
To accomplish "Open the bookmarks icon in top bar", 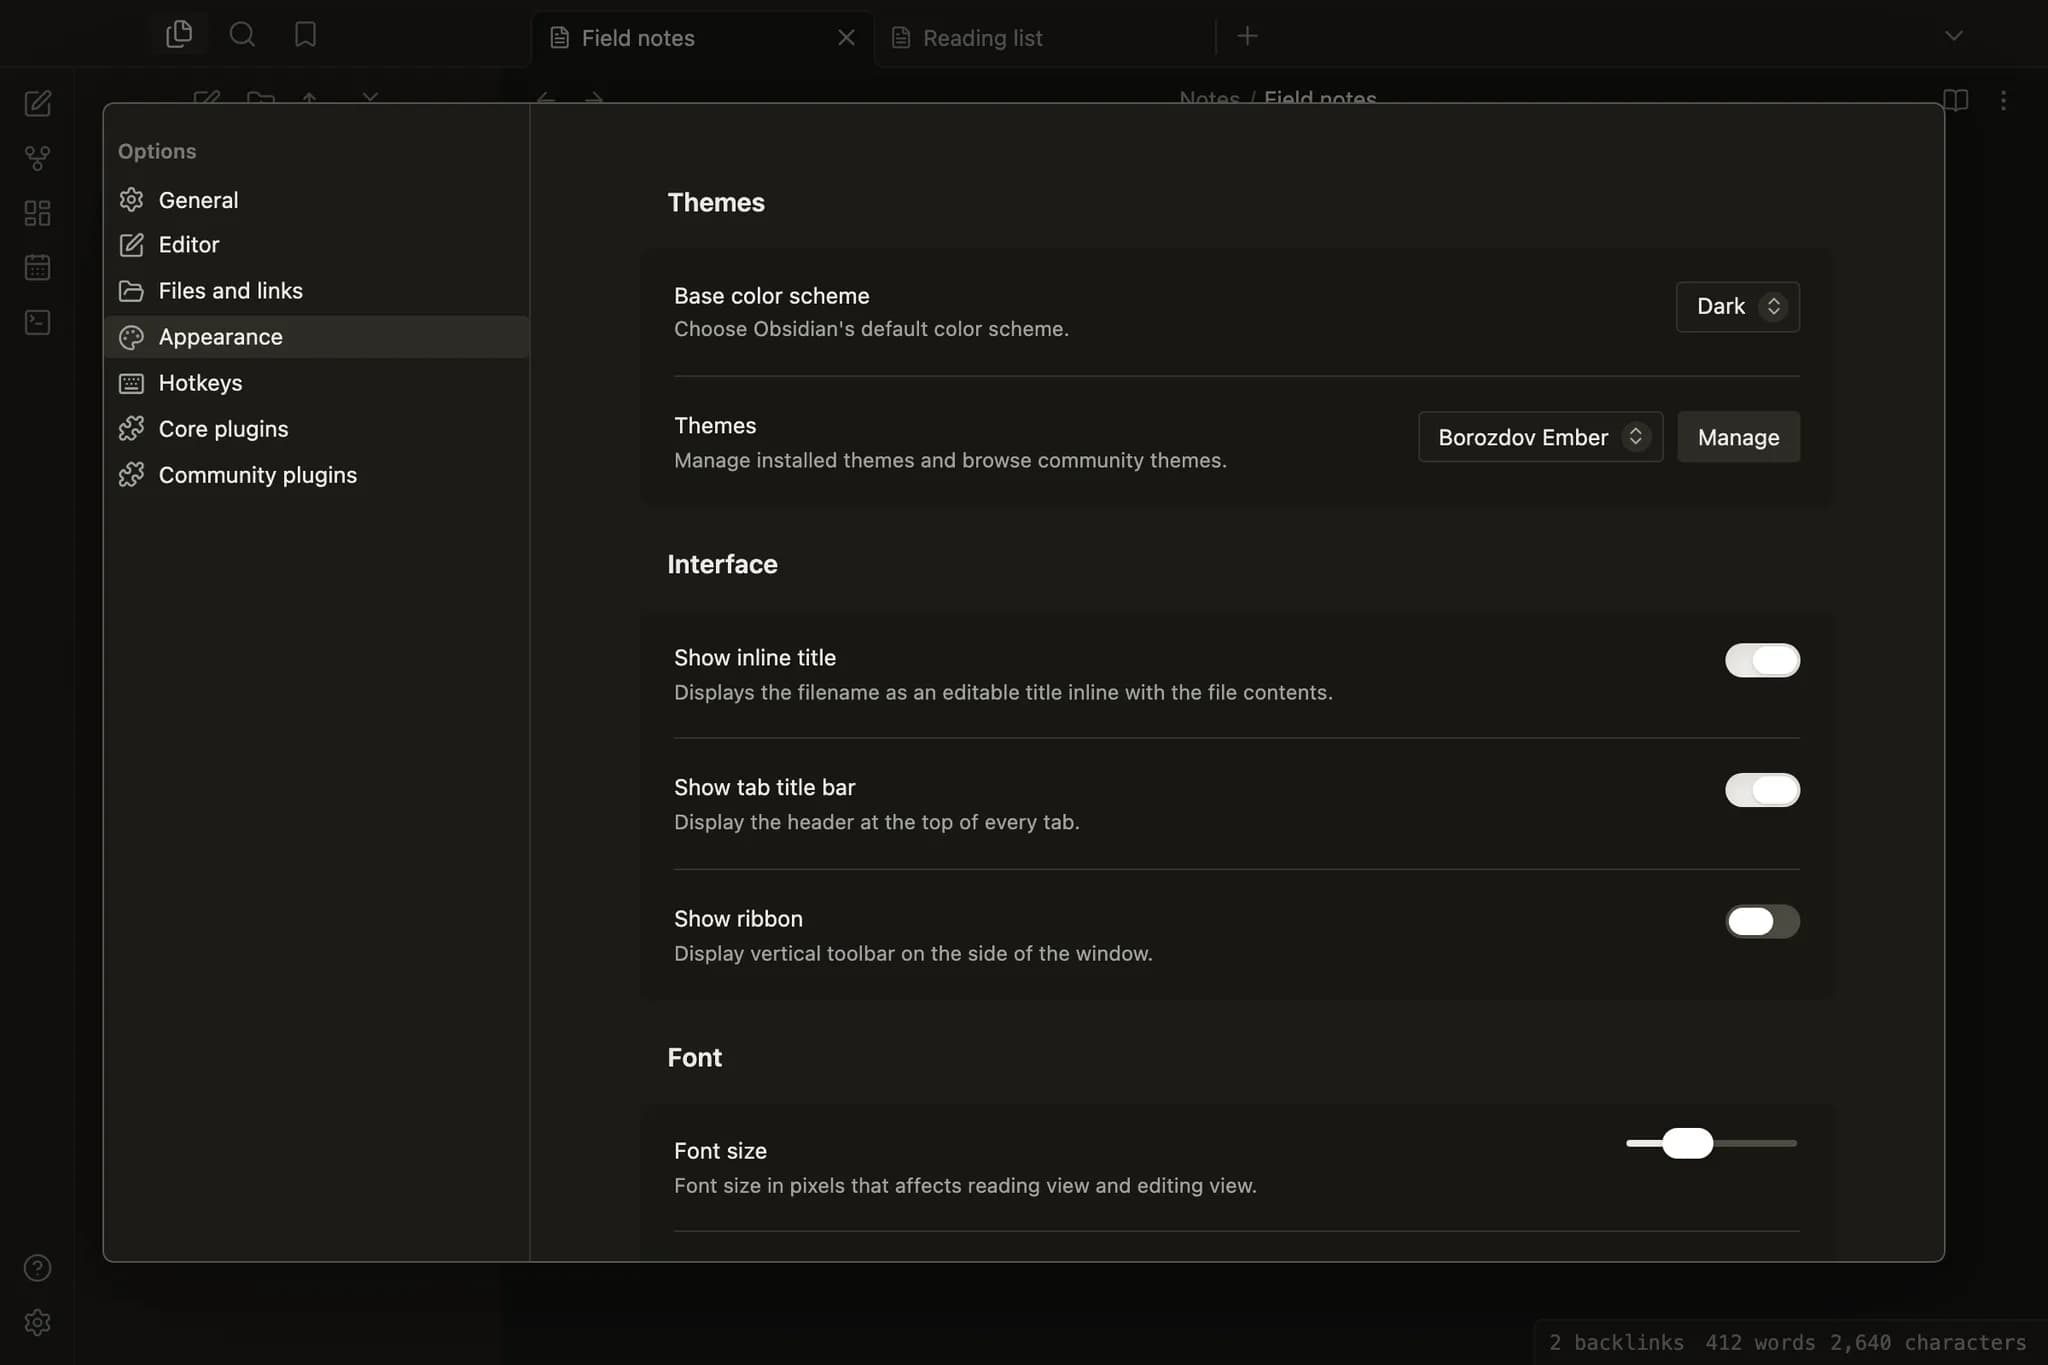I will (305, 35).
